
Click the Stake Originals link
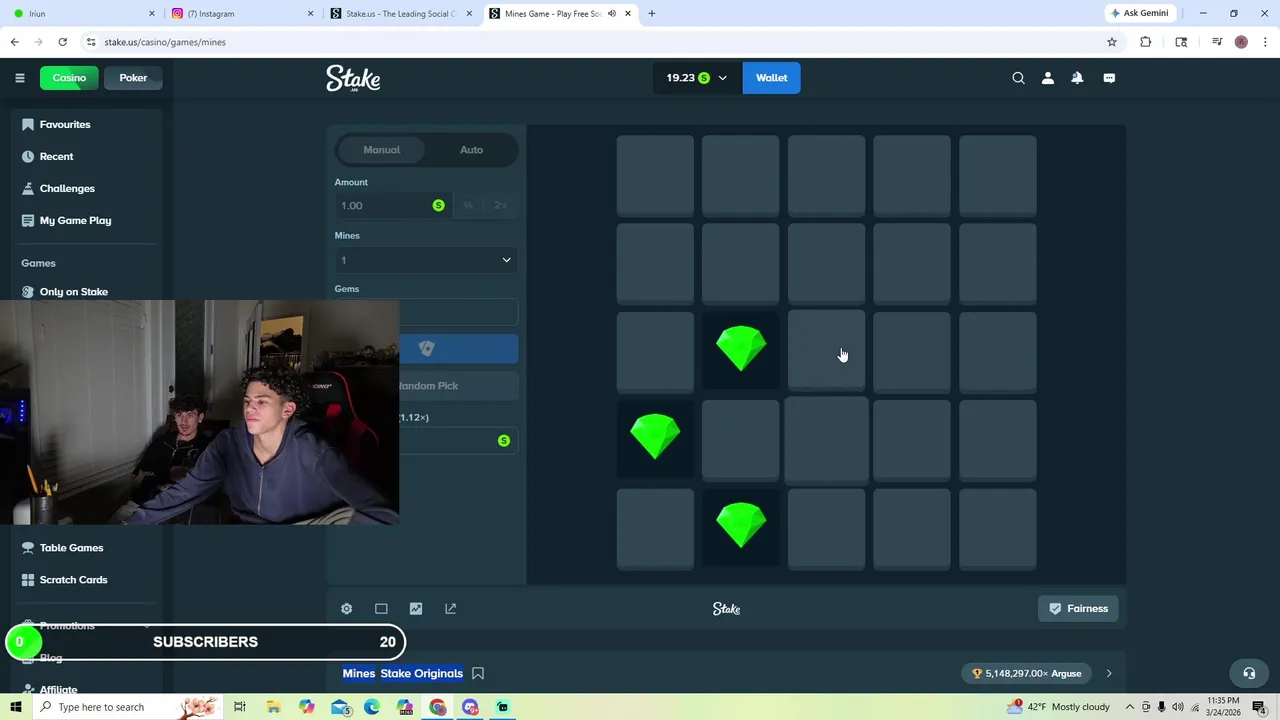tap(421, 673)
